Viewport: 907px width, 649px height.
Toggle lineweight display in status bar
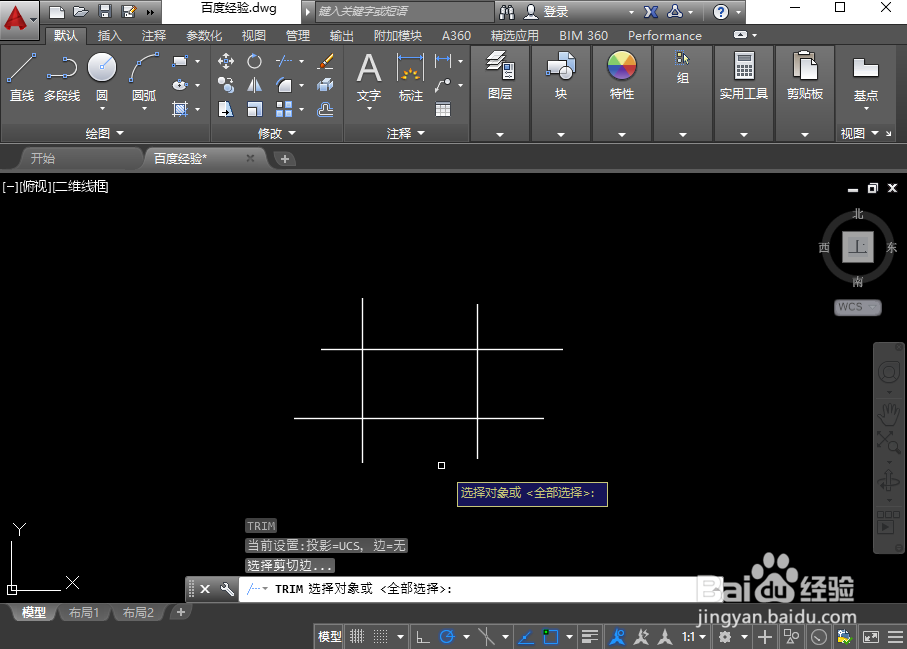click(x=589, y=637)
